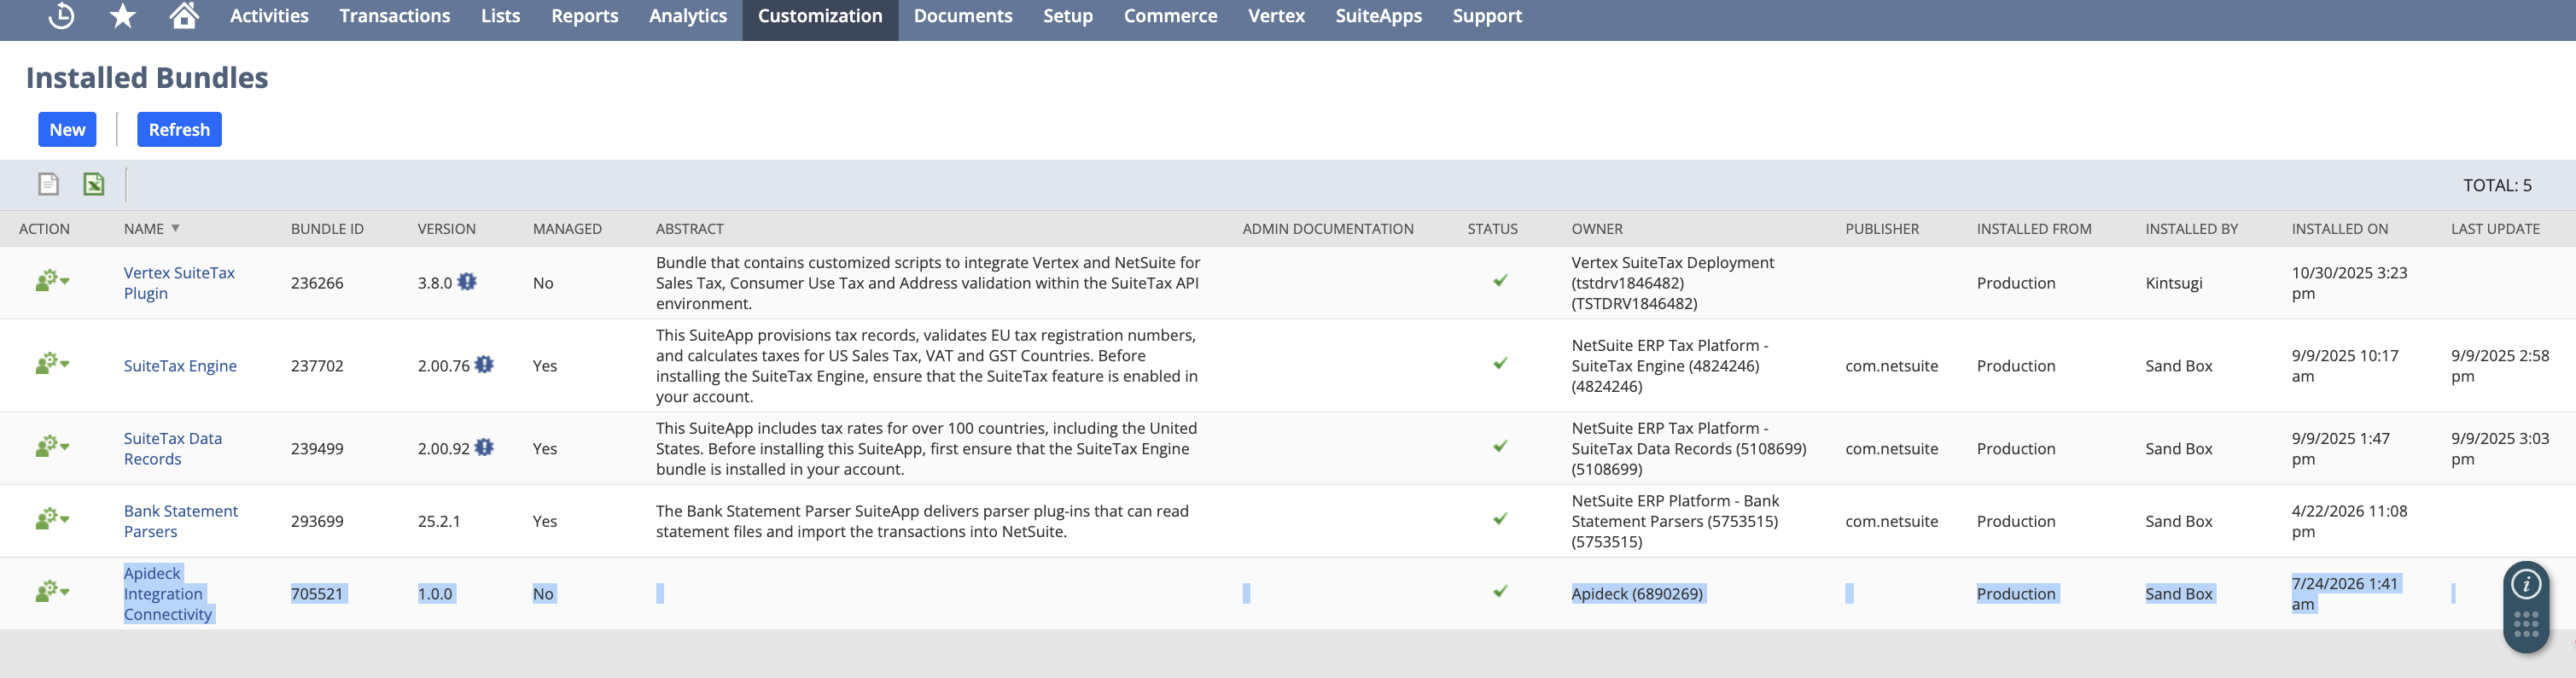This screenshot has width=2576, height=678.
Task: Click status checkmark for Apideck bundle
Action: coord(1500,592)
